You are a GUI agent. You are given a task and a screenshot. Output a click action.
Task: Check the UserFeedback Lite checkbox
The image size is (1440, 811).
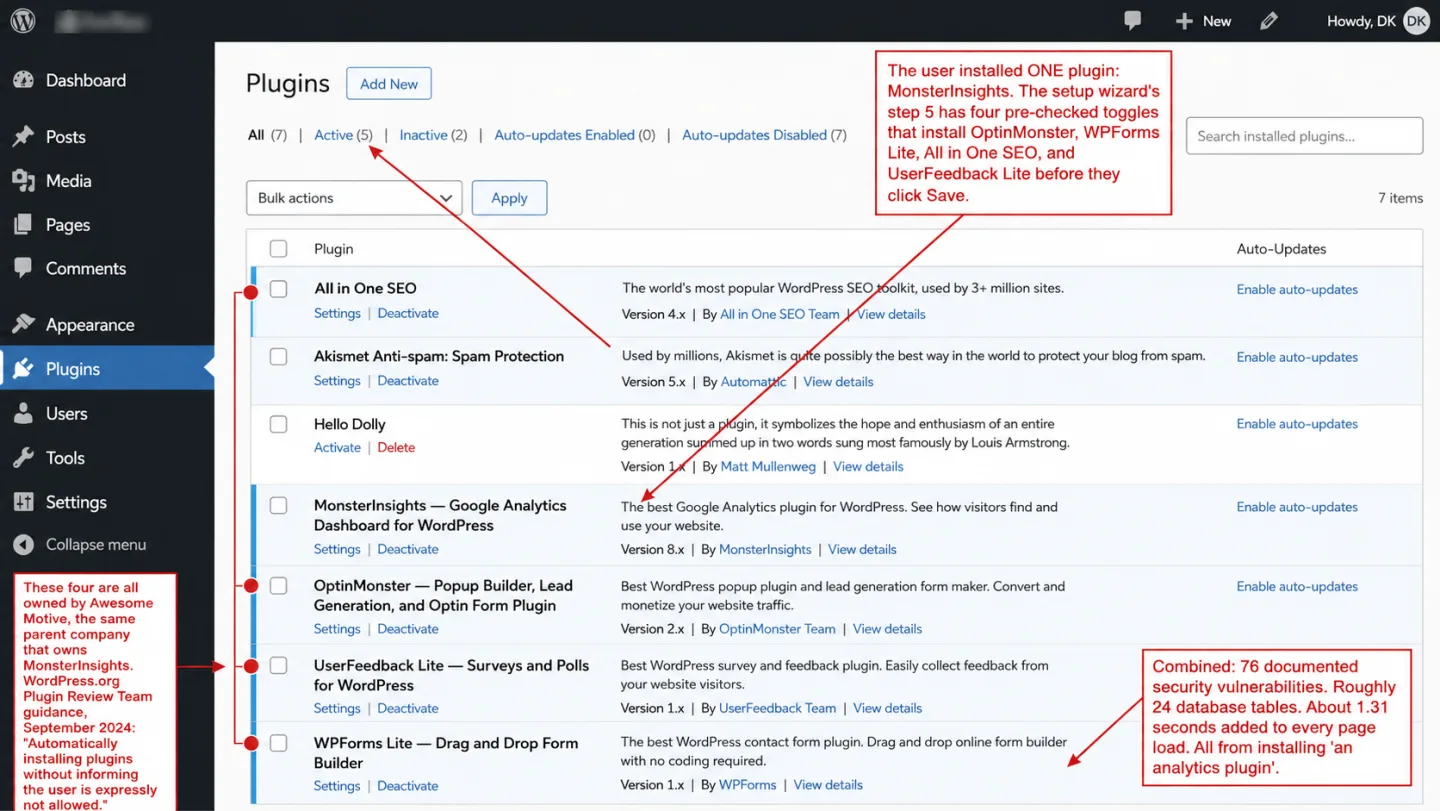tap(278, 666)
